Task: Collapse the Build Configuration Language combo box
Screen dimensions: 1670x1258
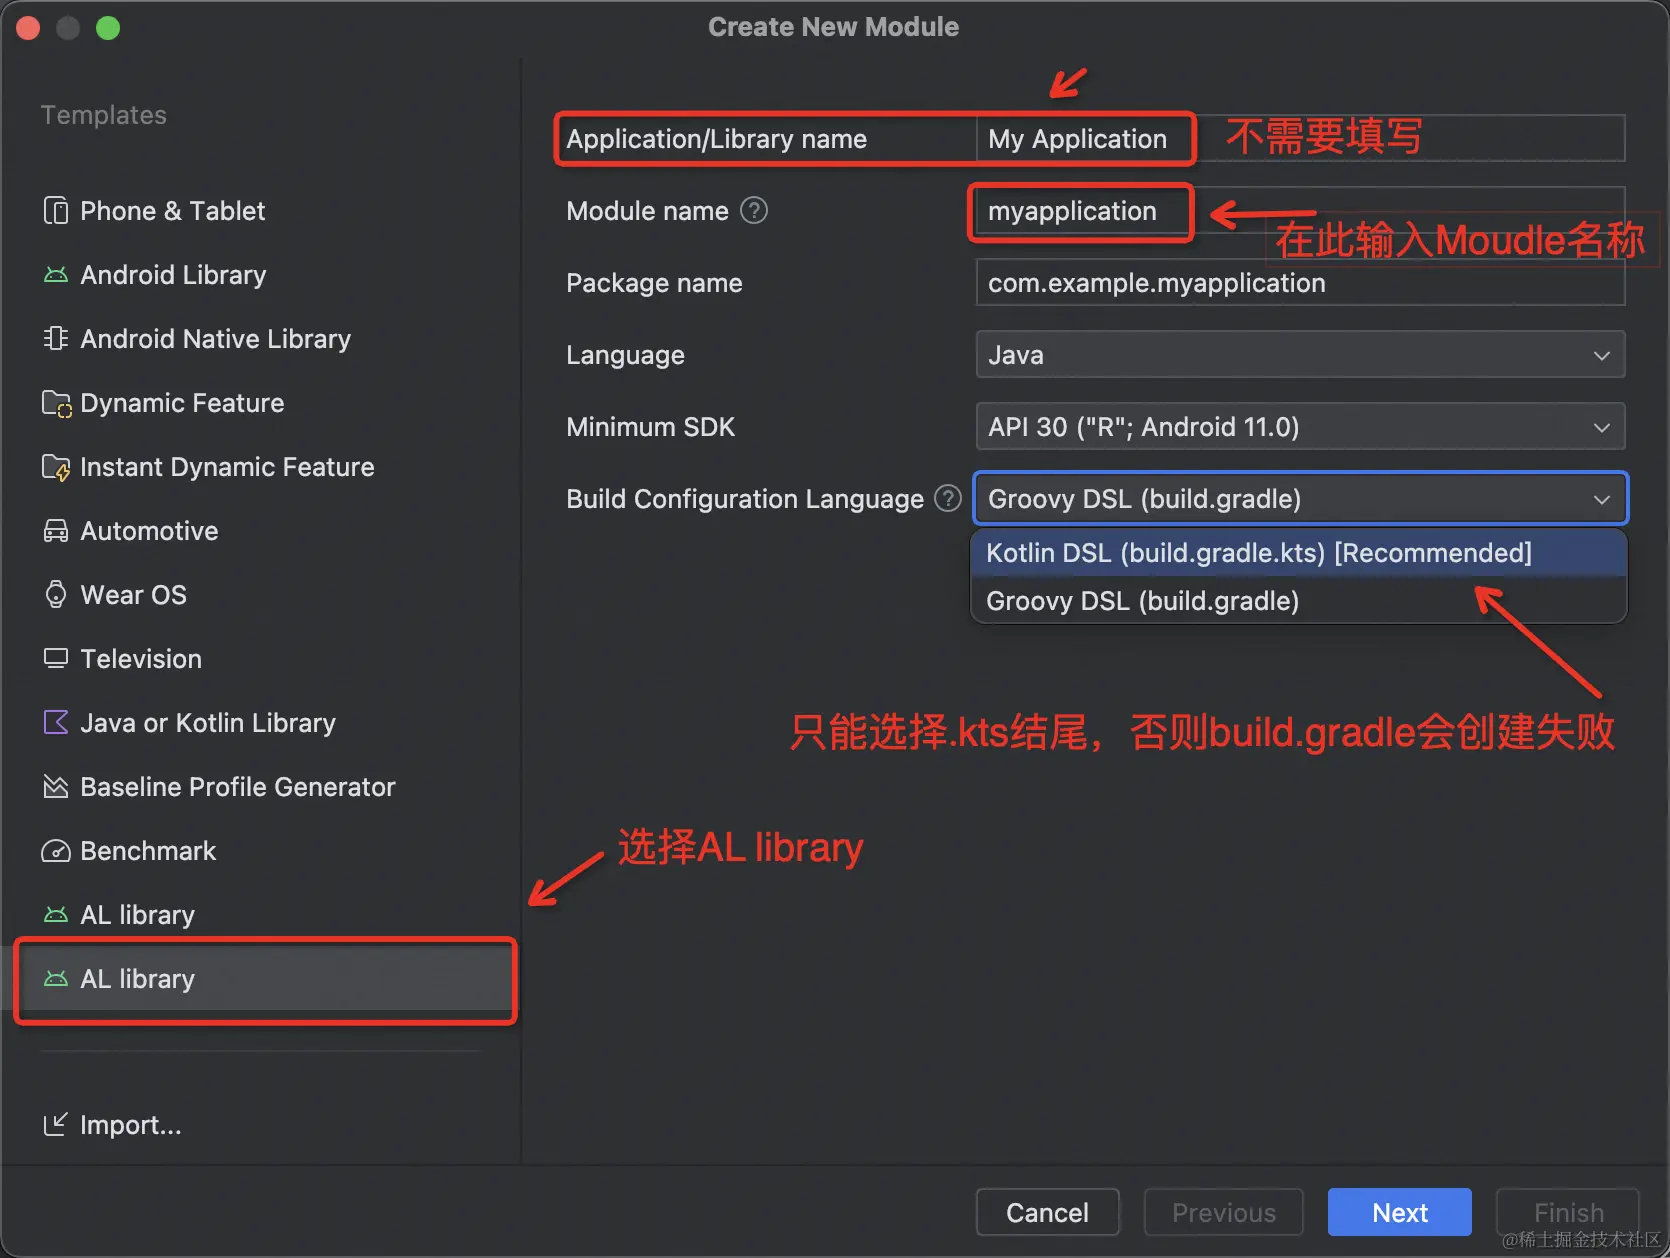Action: pyautogui.click(x=1300, y=499)
